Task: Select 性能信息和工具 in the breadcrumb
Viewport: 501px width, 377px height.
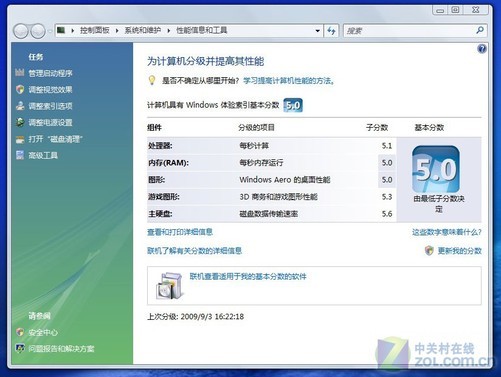Action: pos(202,30)
